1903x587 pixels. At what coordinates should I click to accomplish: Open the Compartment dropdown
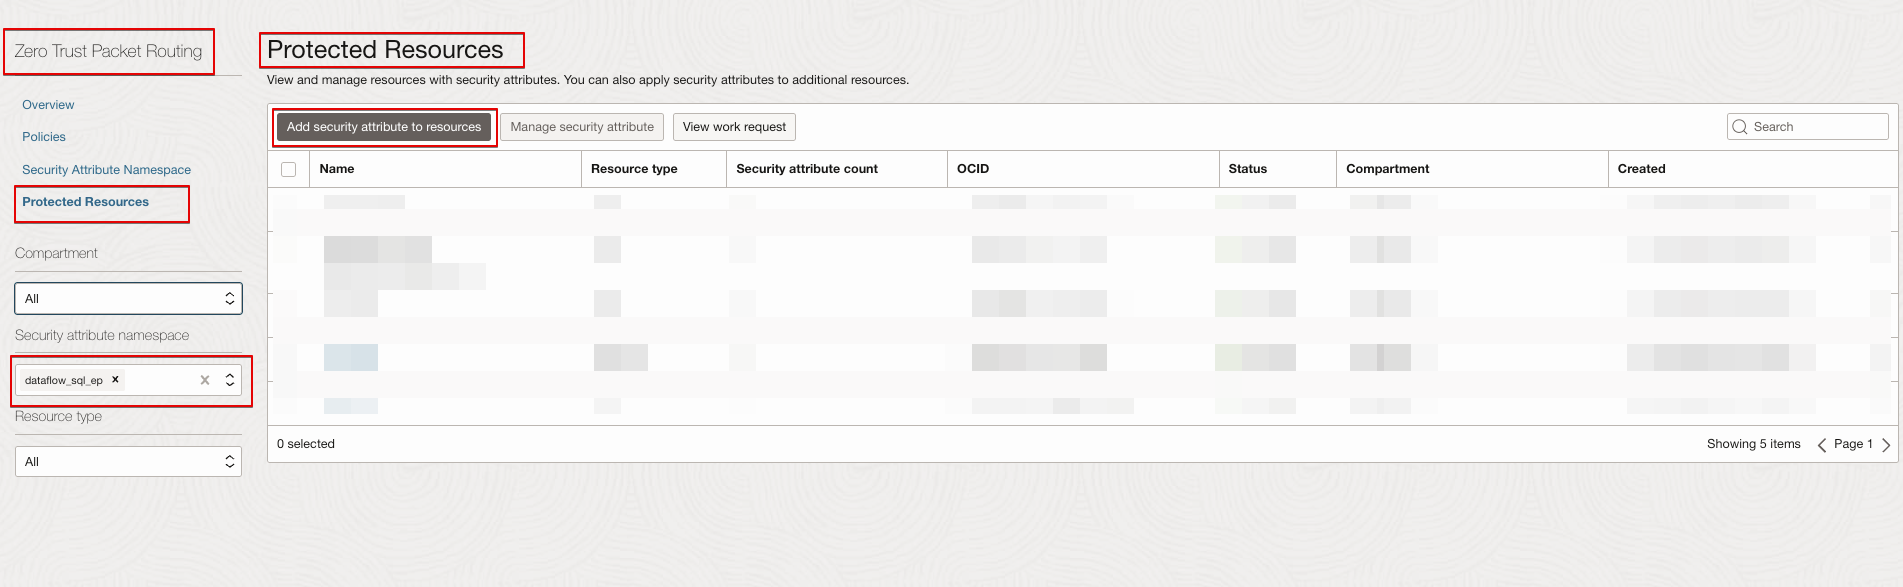[128, 299]
